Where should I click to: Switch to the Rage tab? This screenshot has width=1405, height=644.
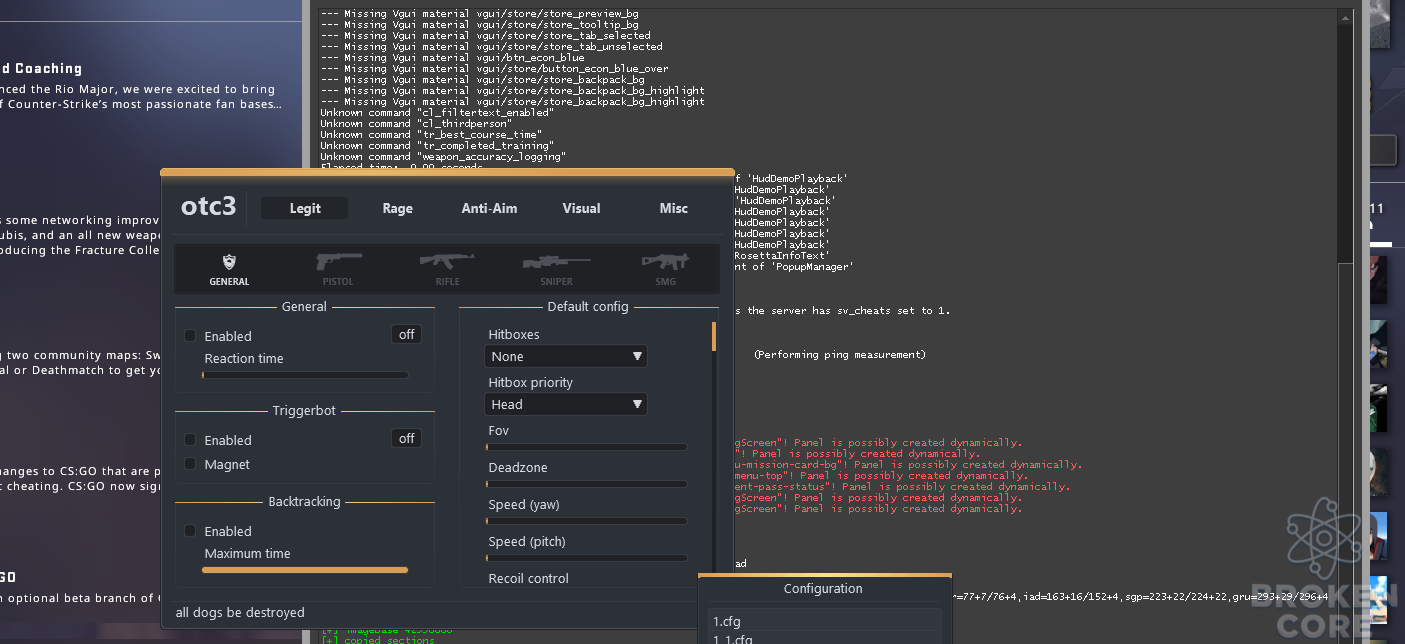pyautogui.click(x=397, y=208)
